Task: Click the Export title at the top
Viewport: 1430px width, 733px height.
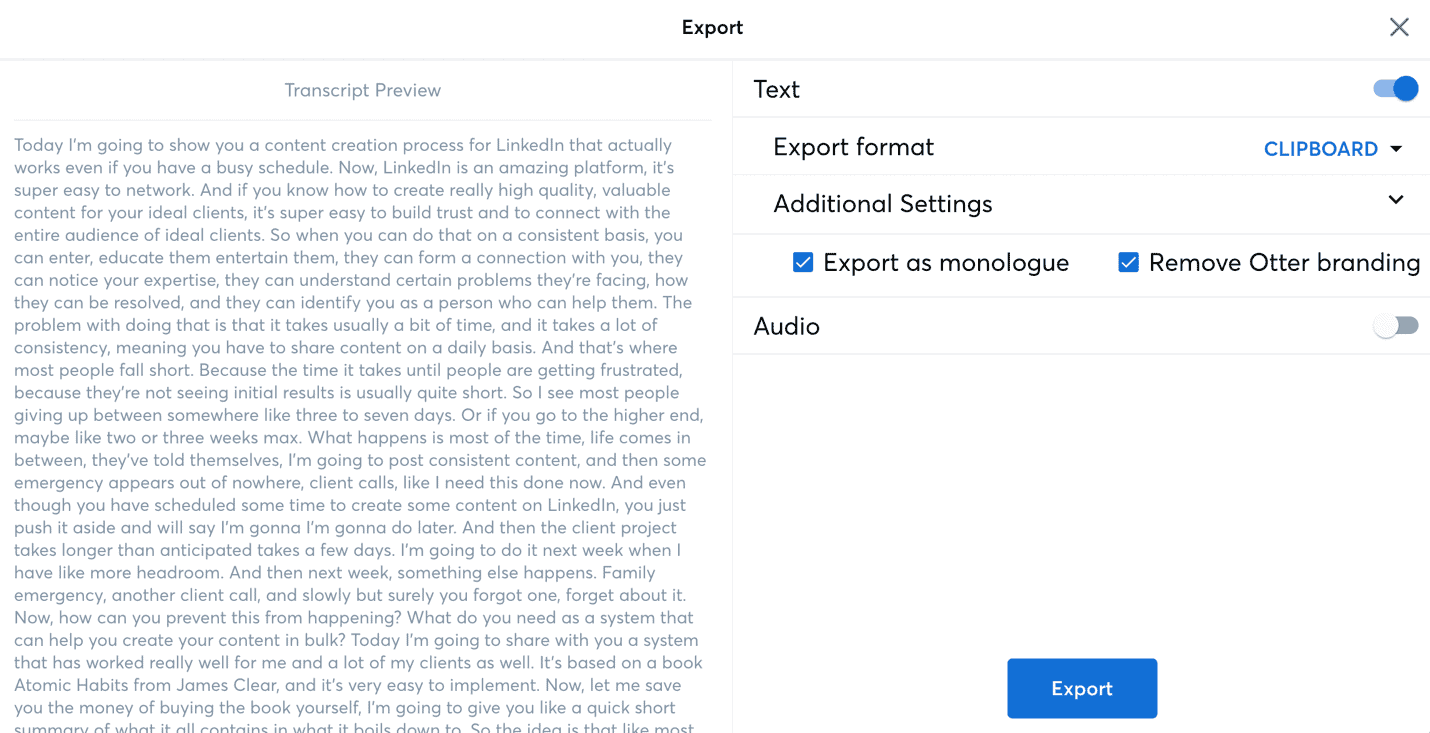Action: point(712,27)
